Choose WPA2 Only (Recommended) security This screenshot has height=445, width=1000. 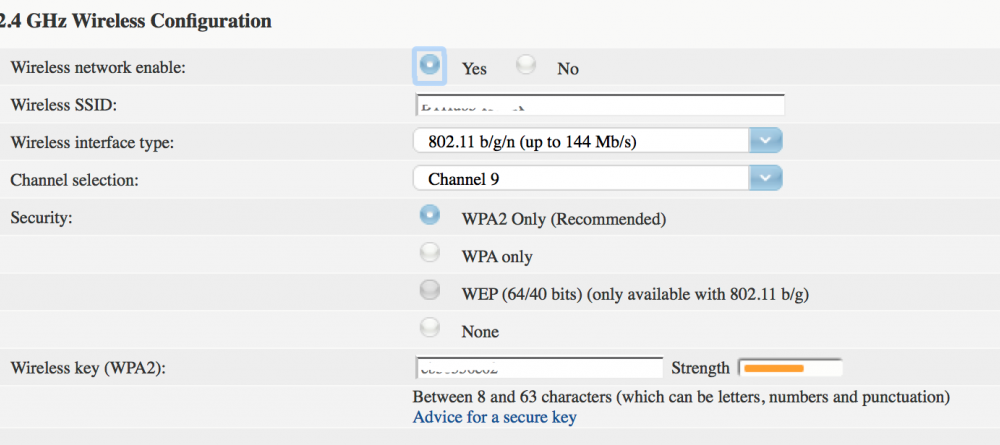coord(430,215)
